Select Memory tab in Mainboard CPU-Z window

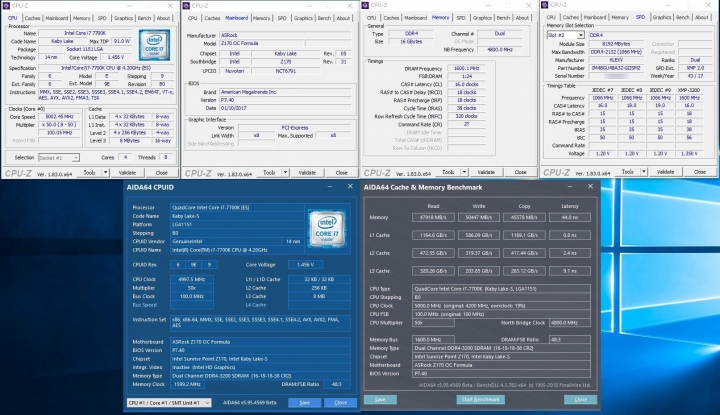(x=261, y=18)
